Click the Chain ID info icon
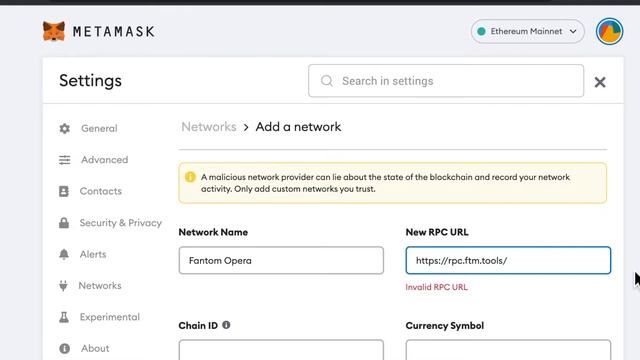Viewport: 640px width, 360px height. 226,325
